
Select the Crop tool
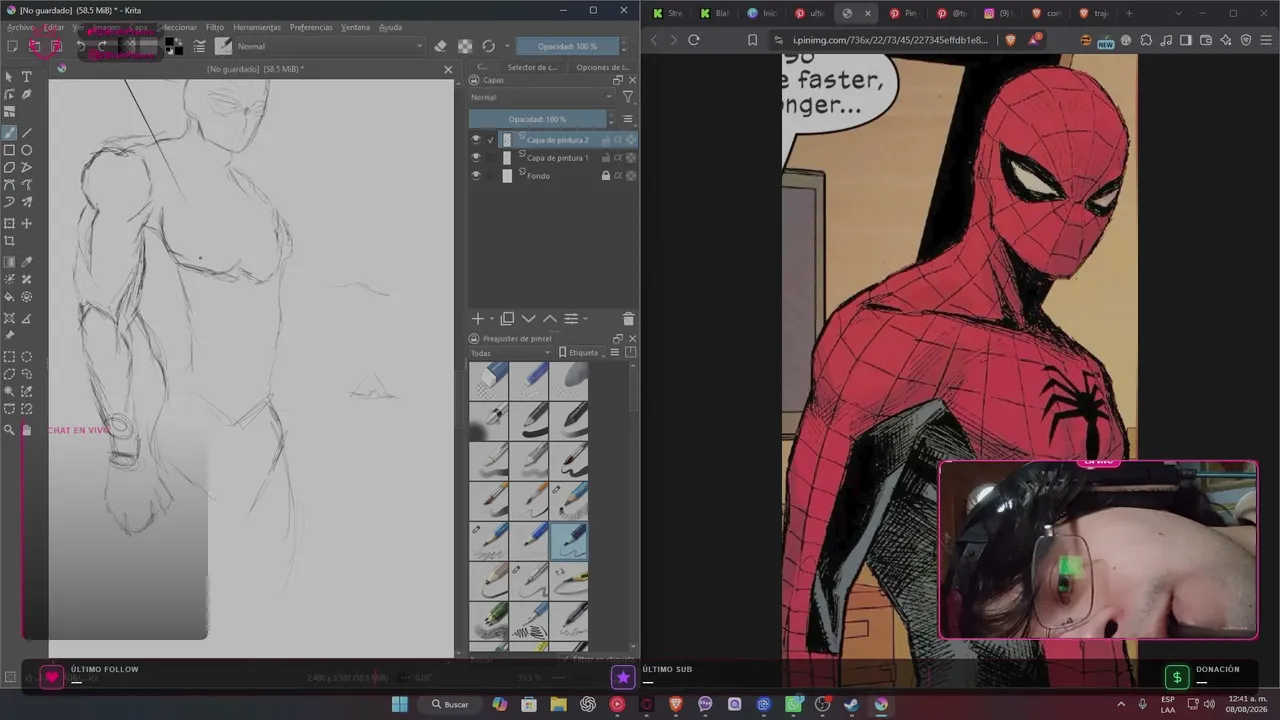pos(10,241)
